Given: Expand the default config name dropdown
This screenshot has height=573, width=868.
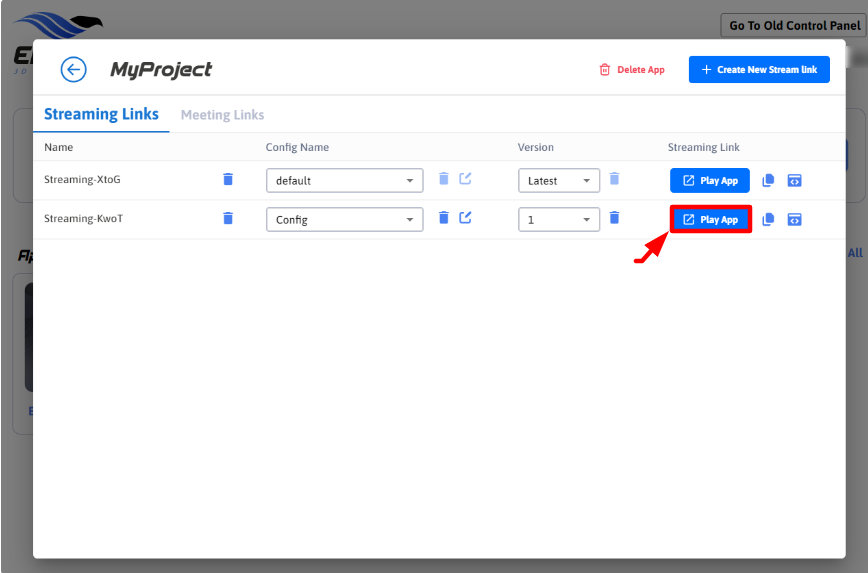Looking at the screenshot, I should (x=344, y=181).
